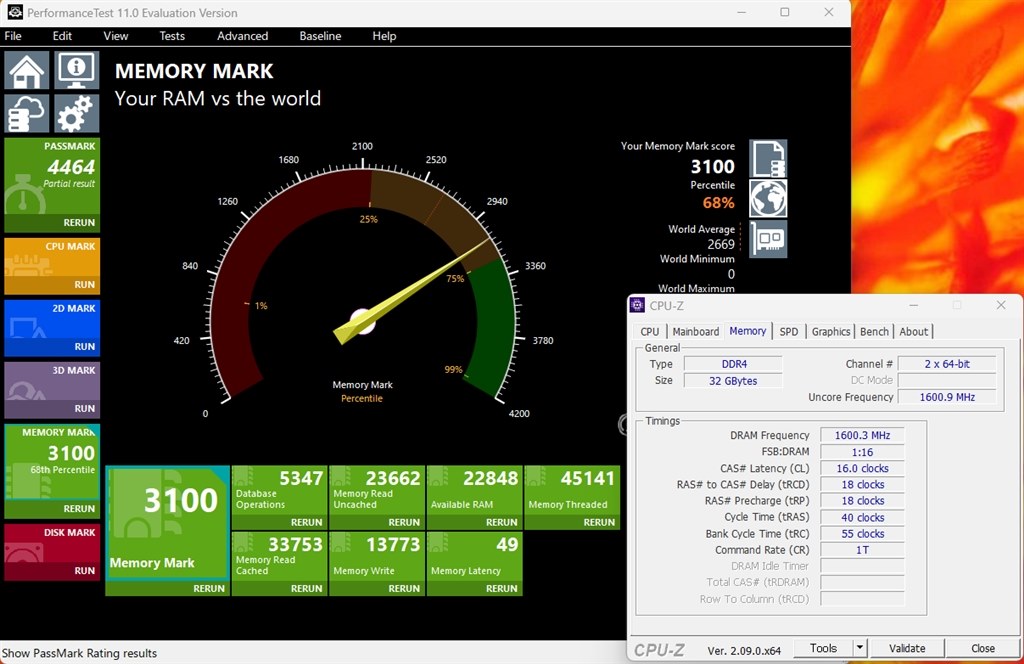Rerun the Database Operations test
1024x664 pixels.
(306, 522)
